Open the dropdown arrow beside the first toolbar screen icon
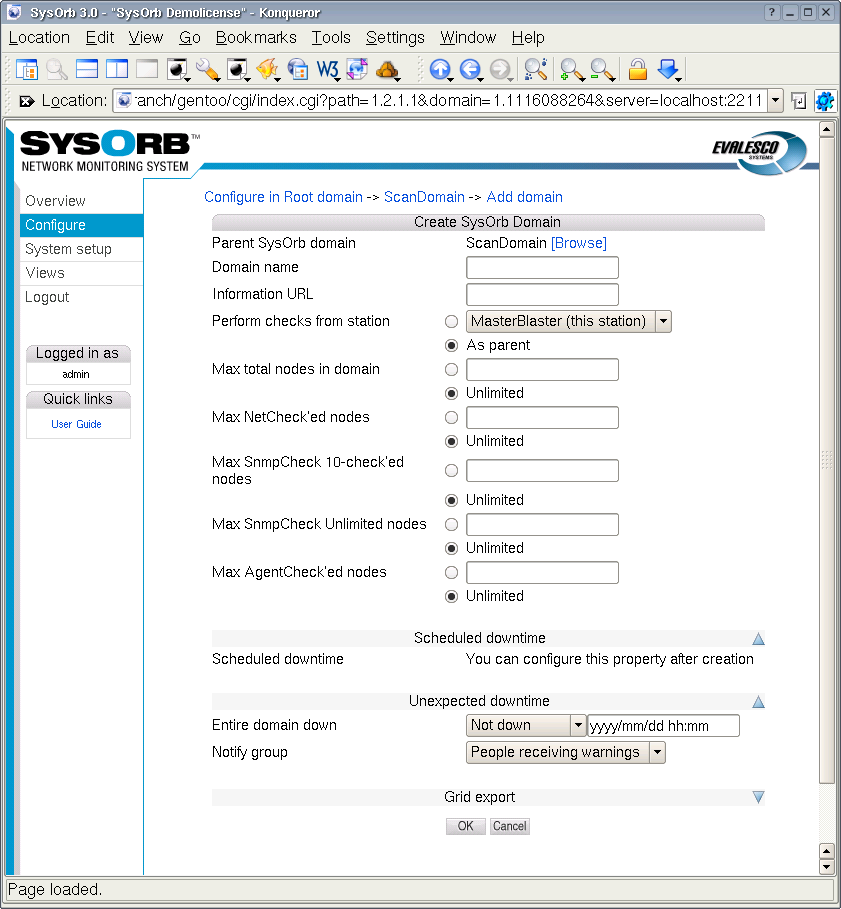 tap(188, 79)
